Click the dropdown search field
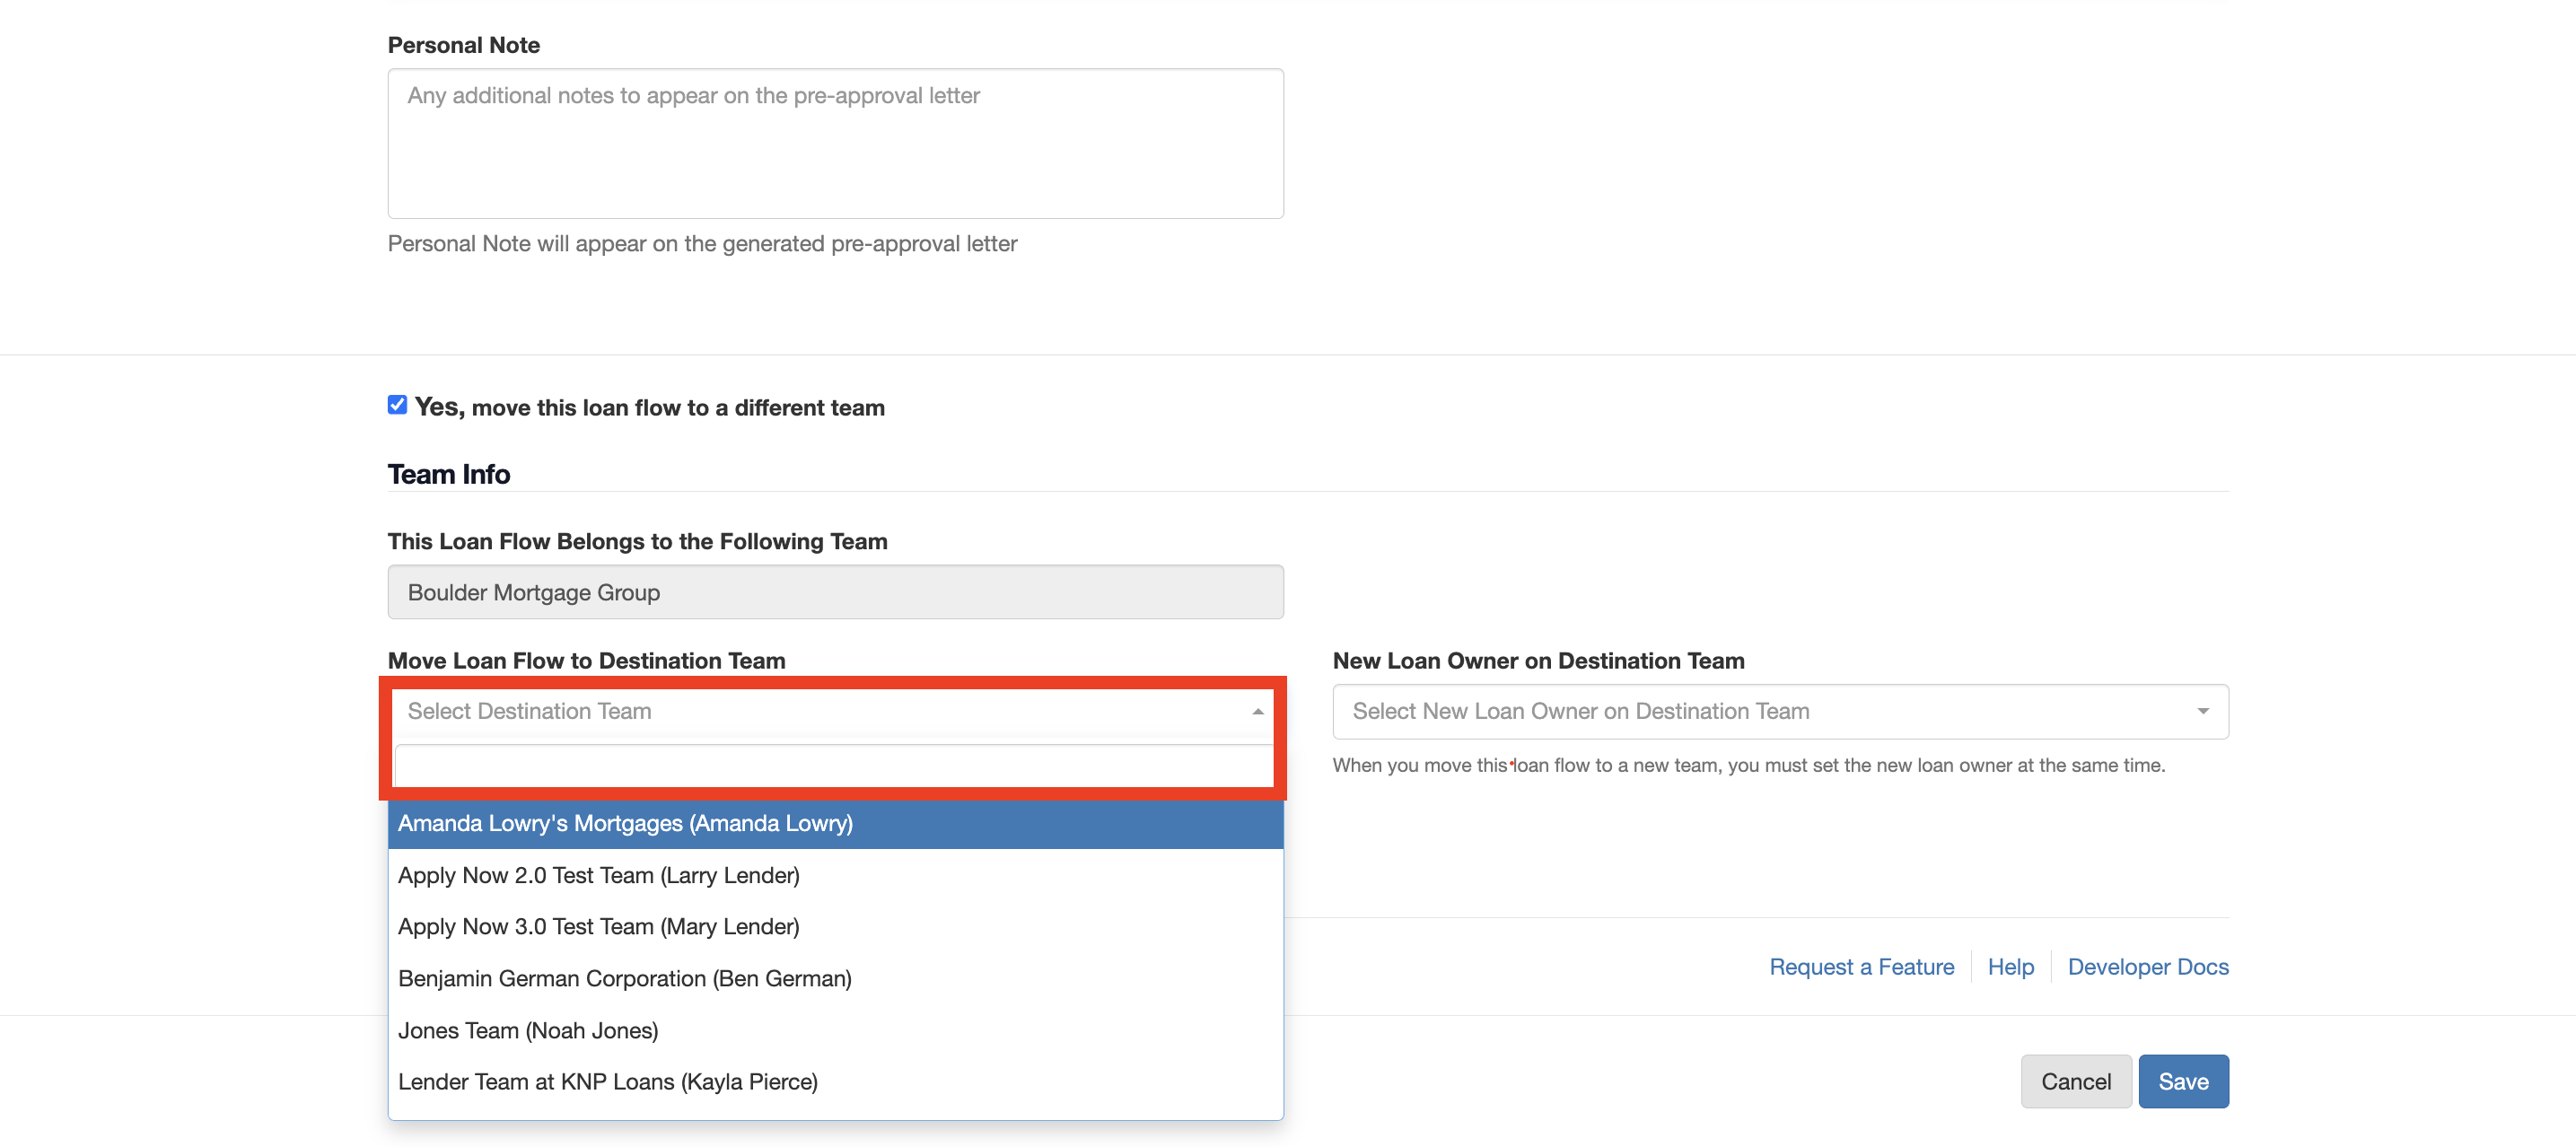This screenshot has width=2576, height=1147. [x=833, y=766]
